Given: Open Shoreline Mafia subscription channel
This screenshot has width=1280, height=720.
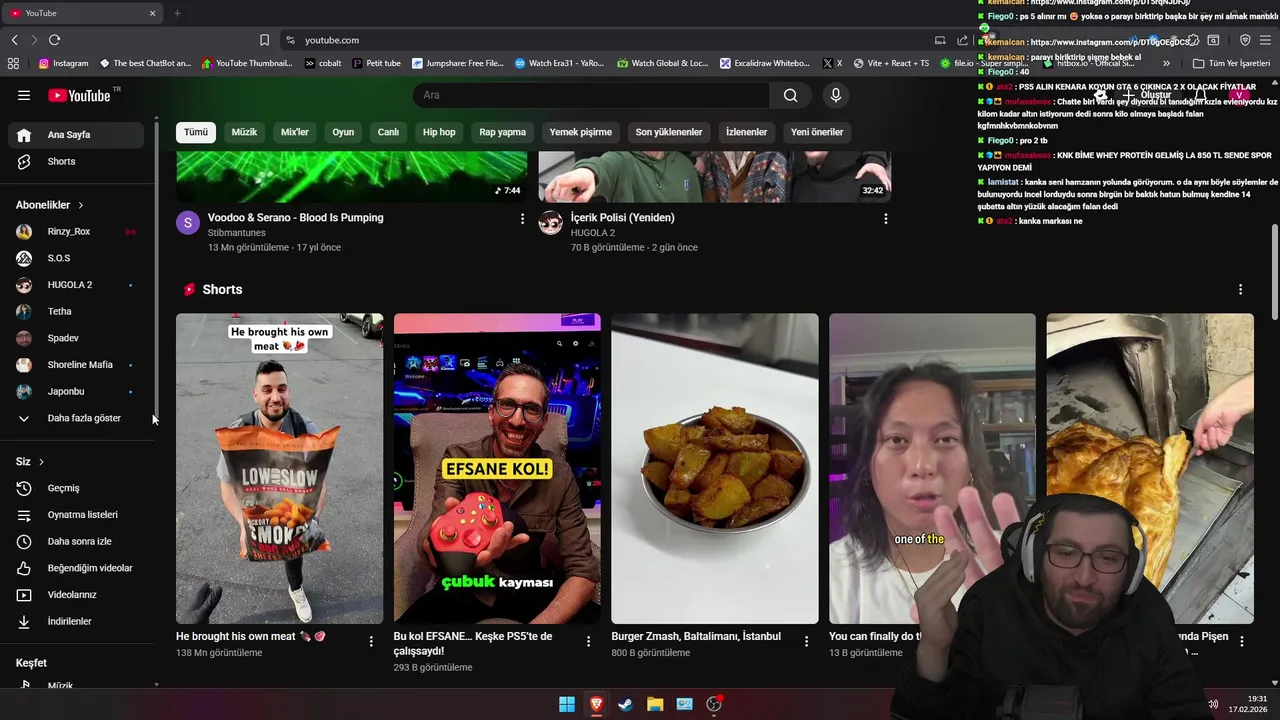Looking at the screenshot, I should click(x=76, y=365).
